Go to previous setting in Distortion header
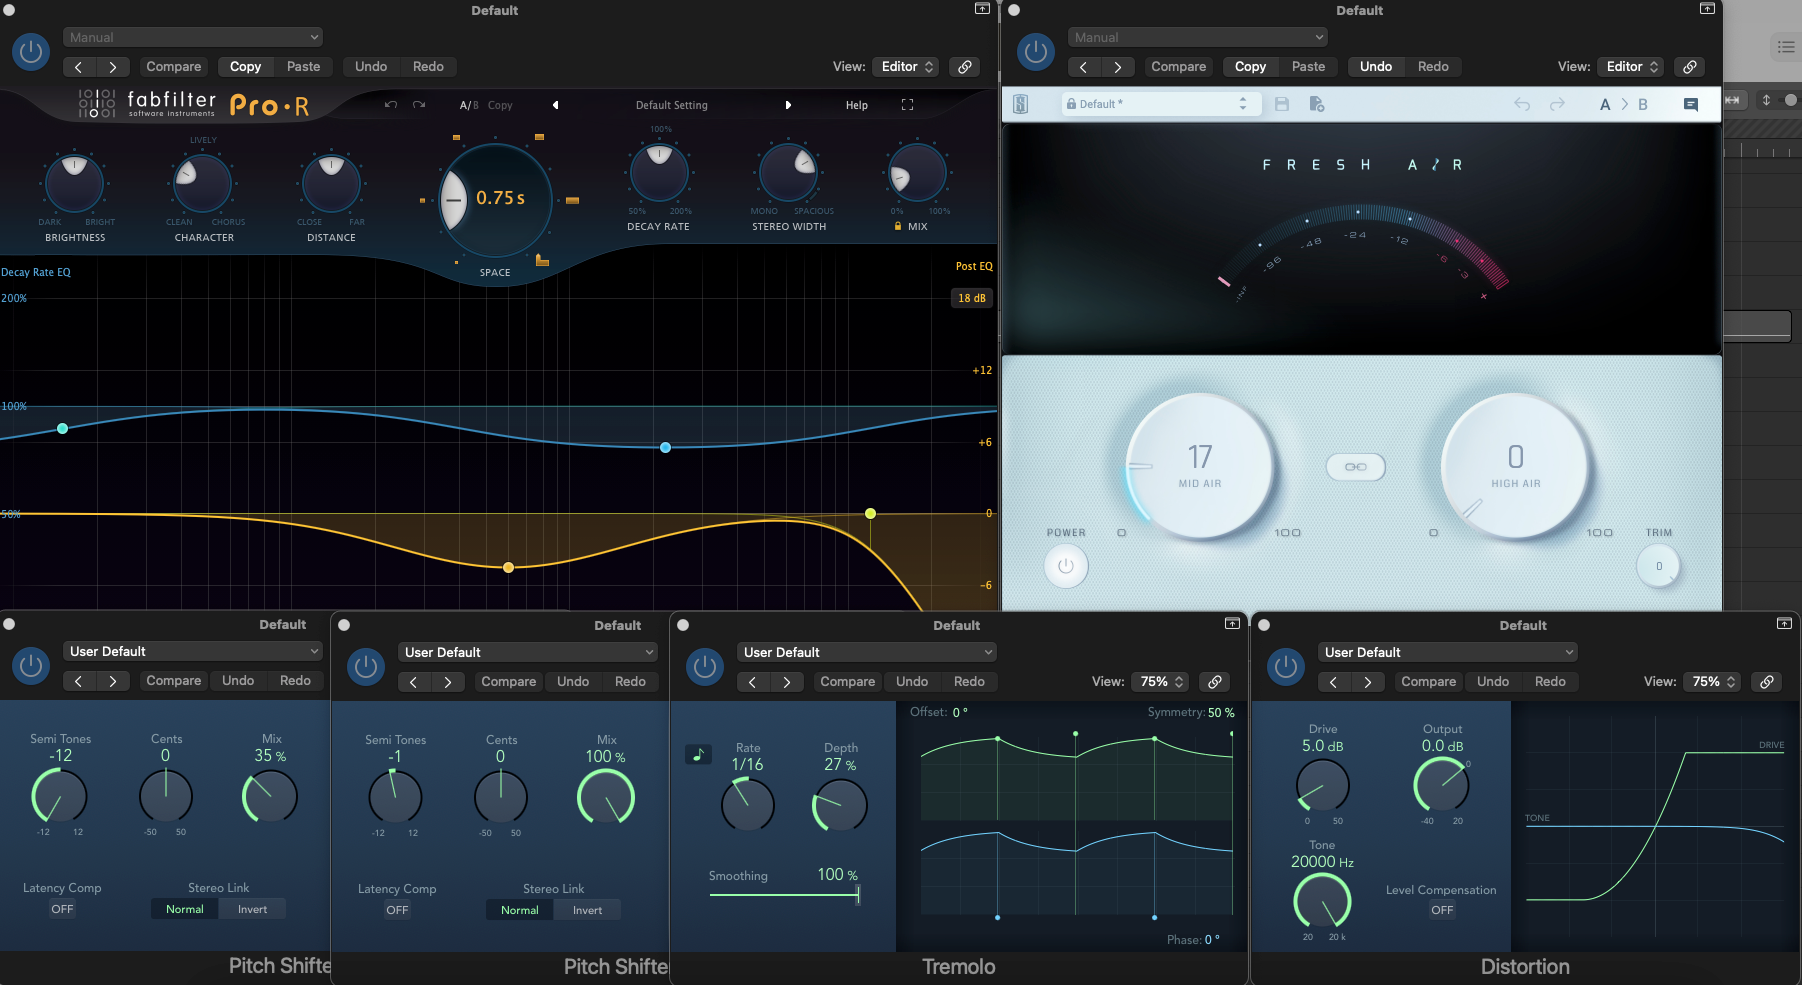 coord(1334,682)
